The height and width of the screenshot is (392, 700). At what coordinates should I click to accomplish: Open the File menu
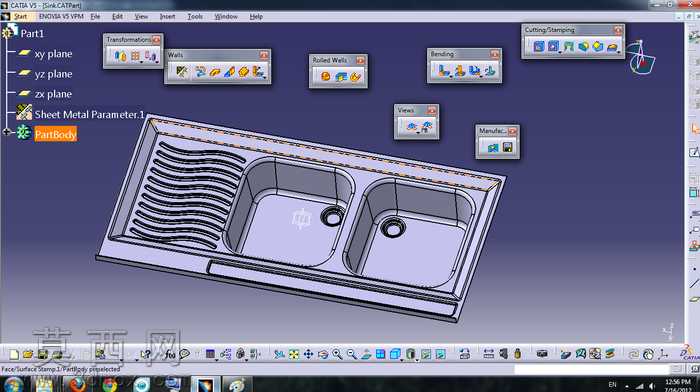pos(95,17)
